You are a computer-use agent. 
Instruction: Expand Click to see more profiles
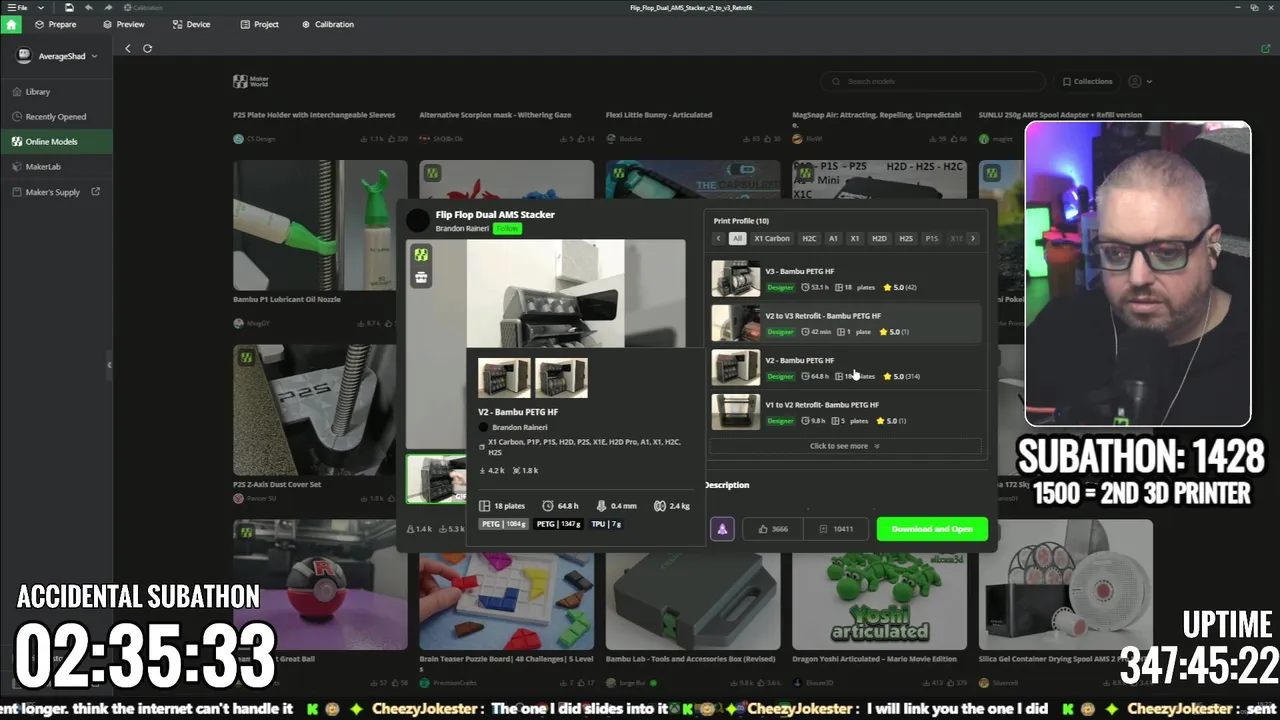846,446
